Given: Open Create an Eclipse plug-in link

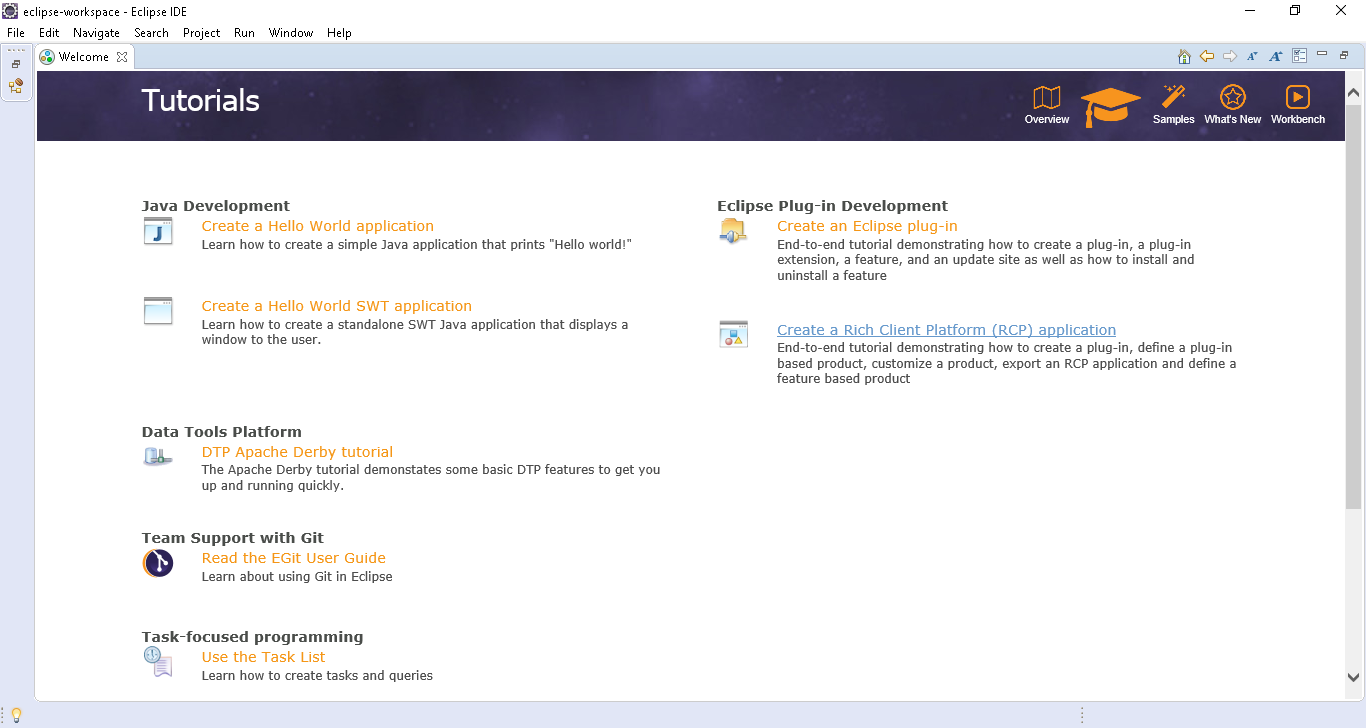Looking at the screenshot, I should click(x=867, y=226).
